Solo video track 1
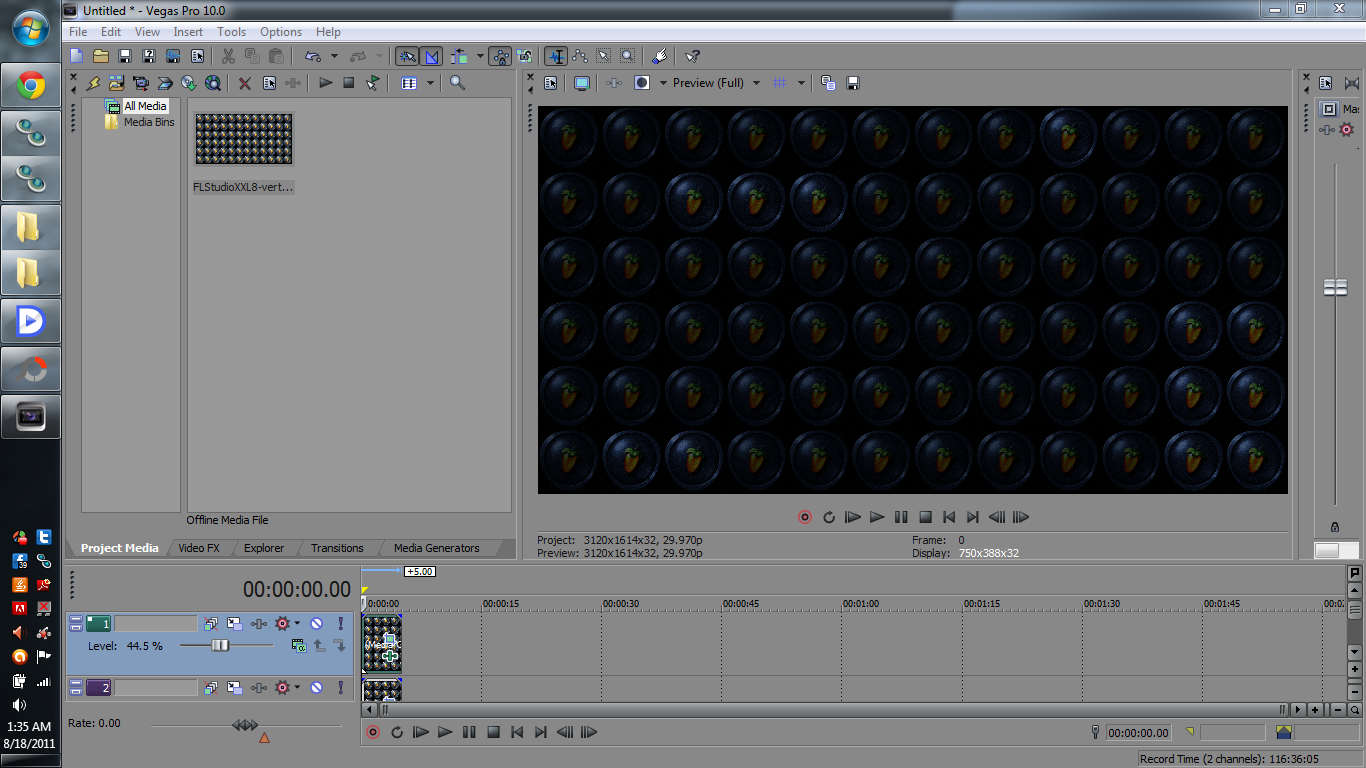 340,623
